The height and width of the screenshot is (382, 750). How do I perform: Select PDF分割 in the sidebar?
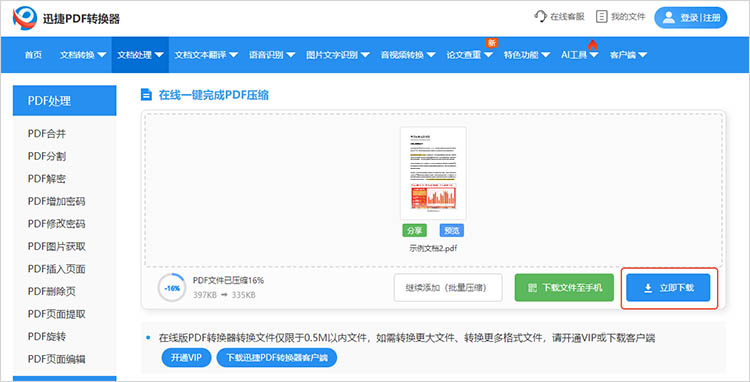47,156
